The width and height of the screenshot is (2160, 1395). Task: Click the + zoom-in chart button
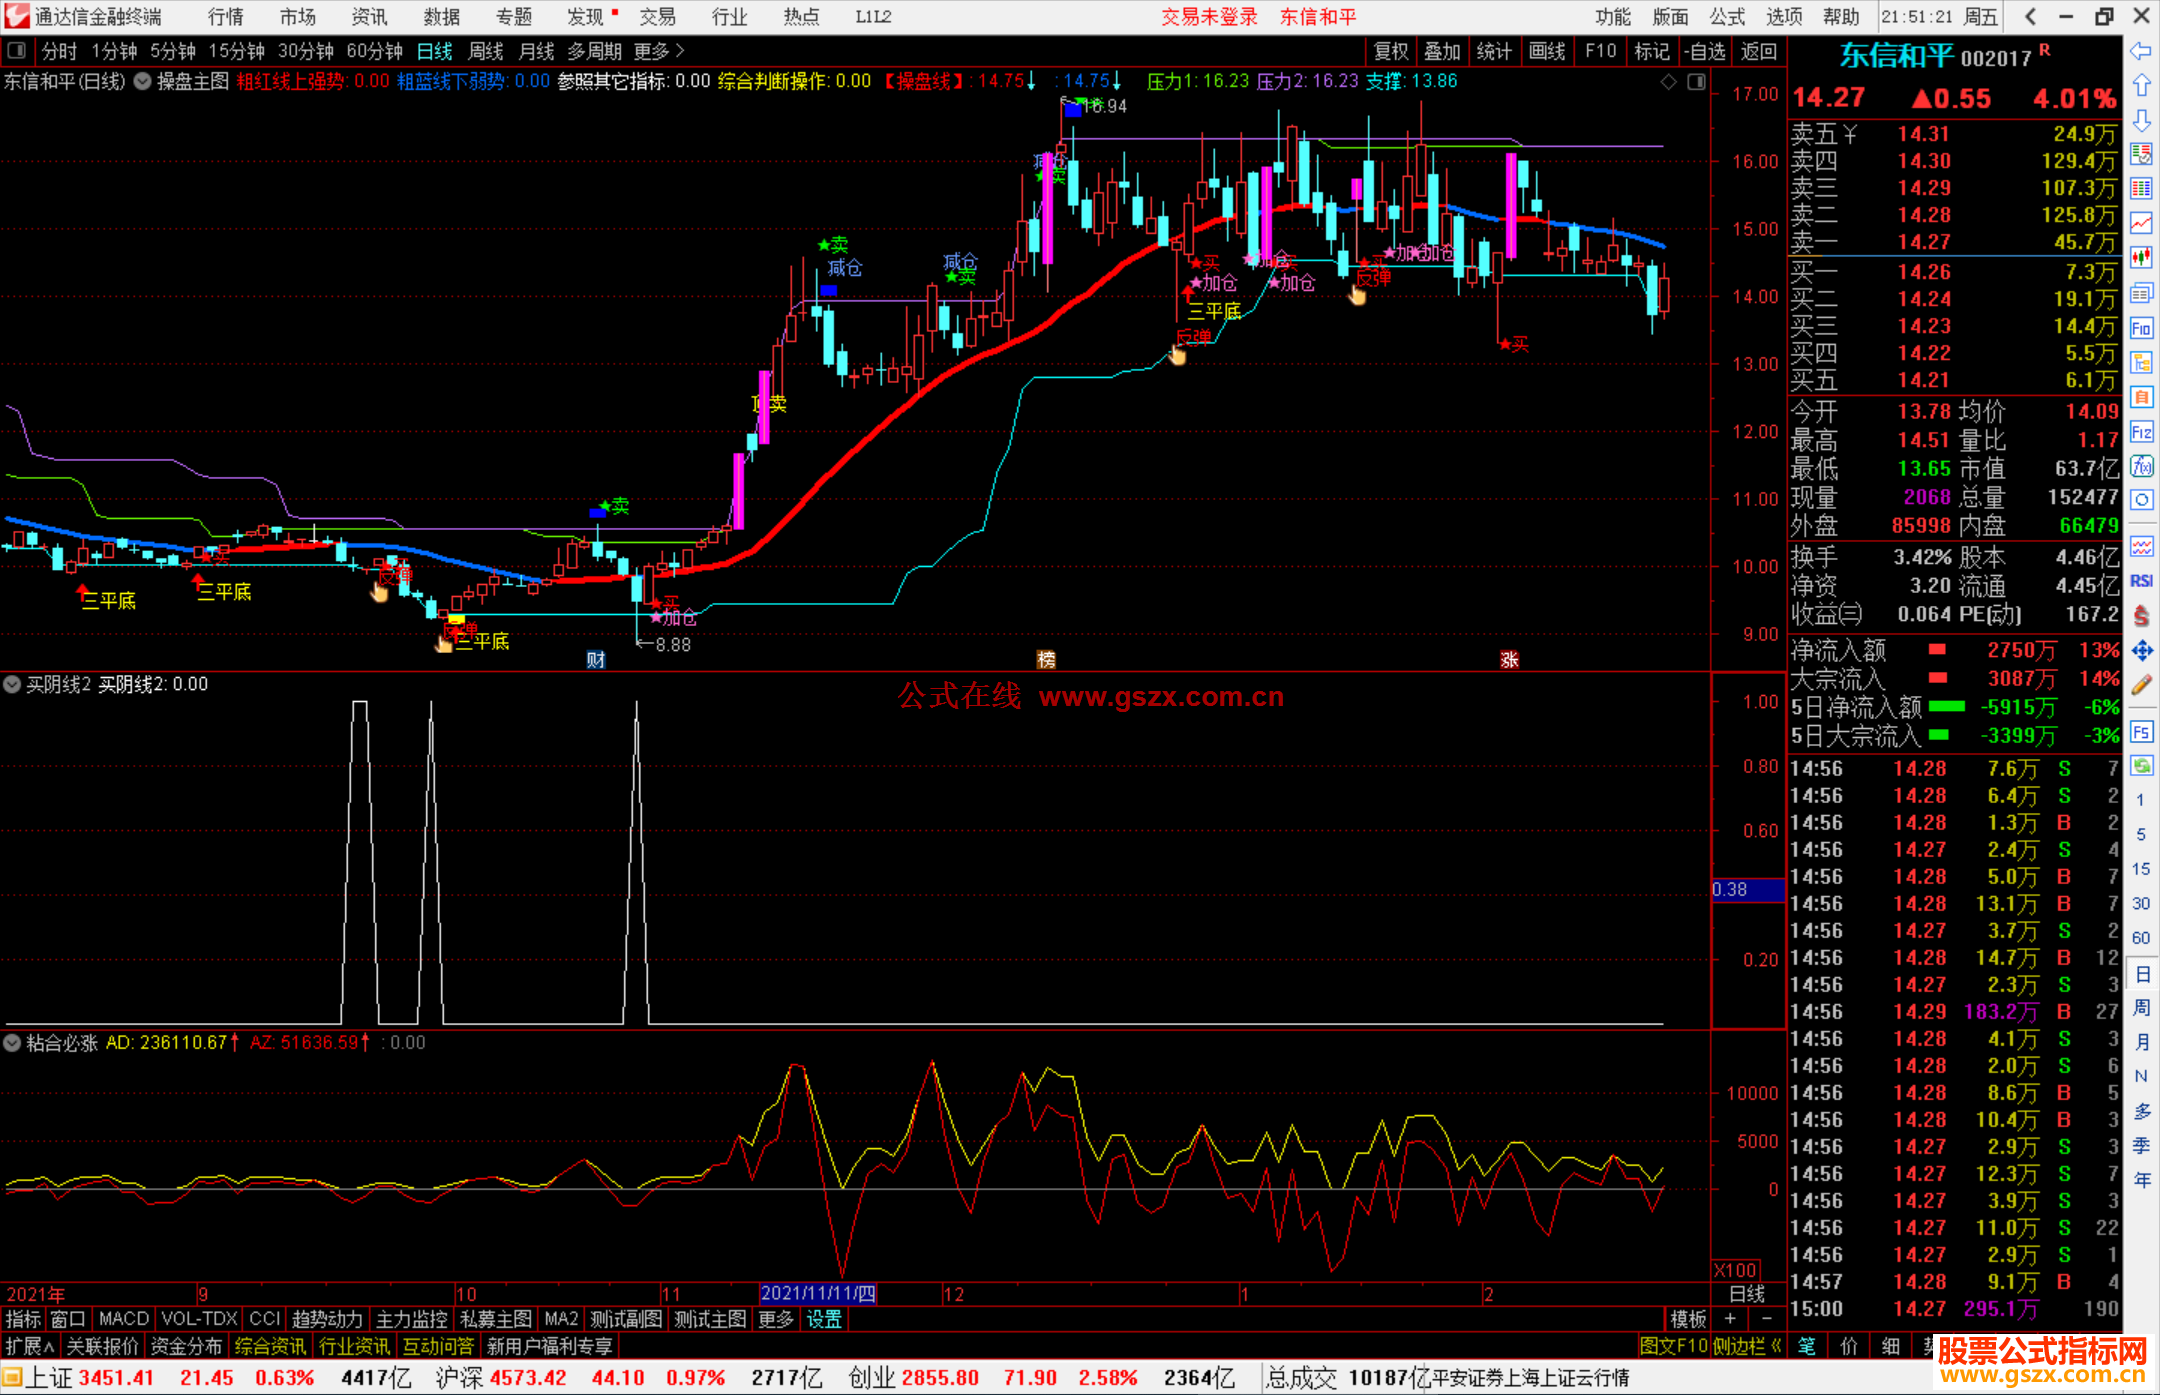[1730, 1319]
